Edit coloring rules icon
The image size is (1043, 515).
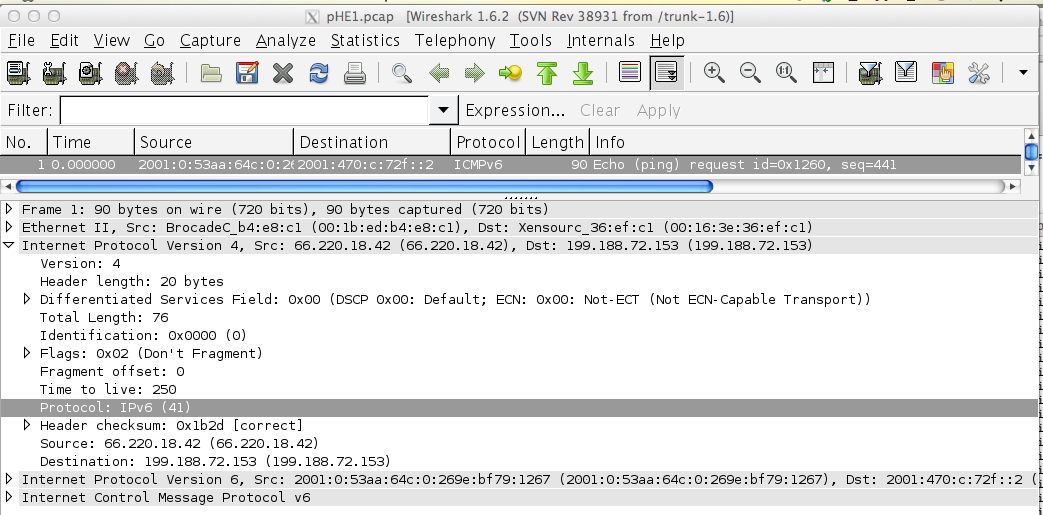943,73
